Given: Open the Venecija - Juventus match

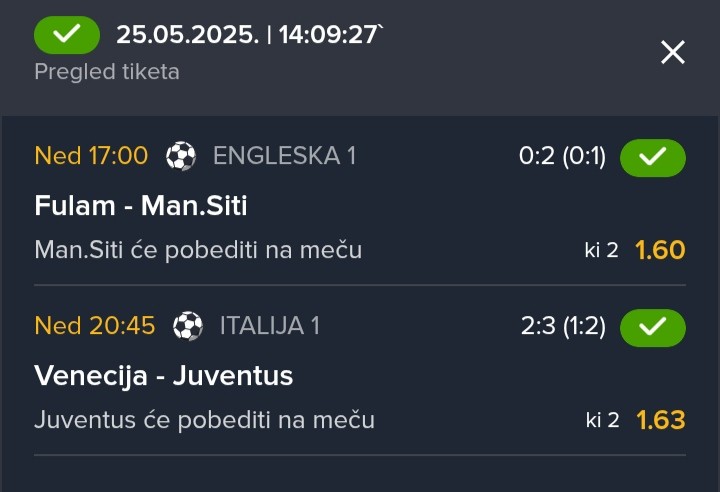Looking at the screenshot, I should coord(163,375).
